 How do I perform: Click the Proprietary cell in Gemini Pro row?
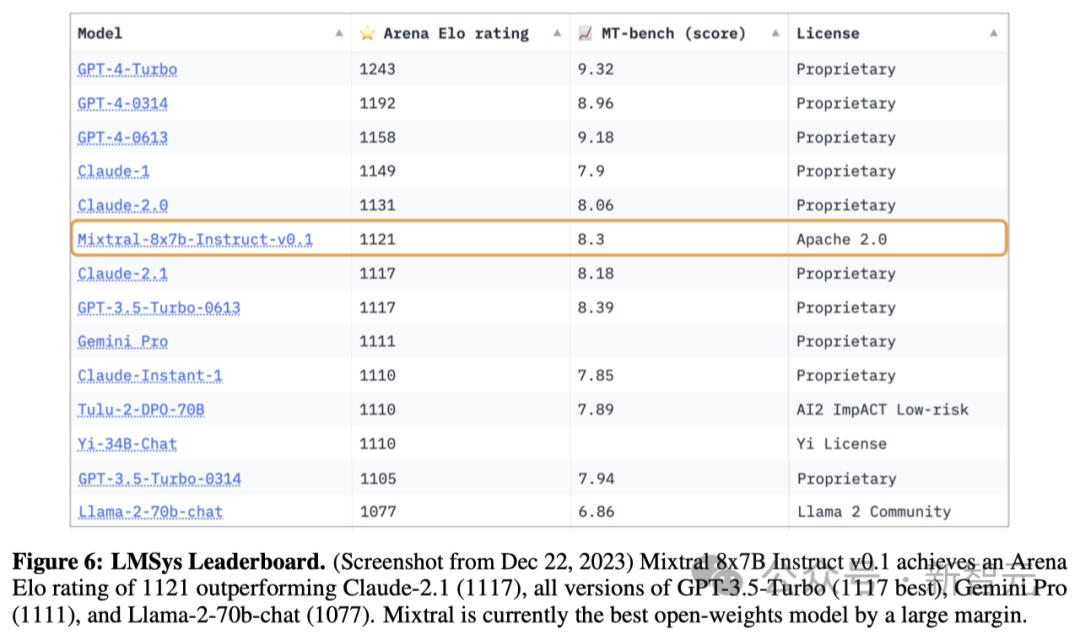pyautogui.click(x=846, y=342)
